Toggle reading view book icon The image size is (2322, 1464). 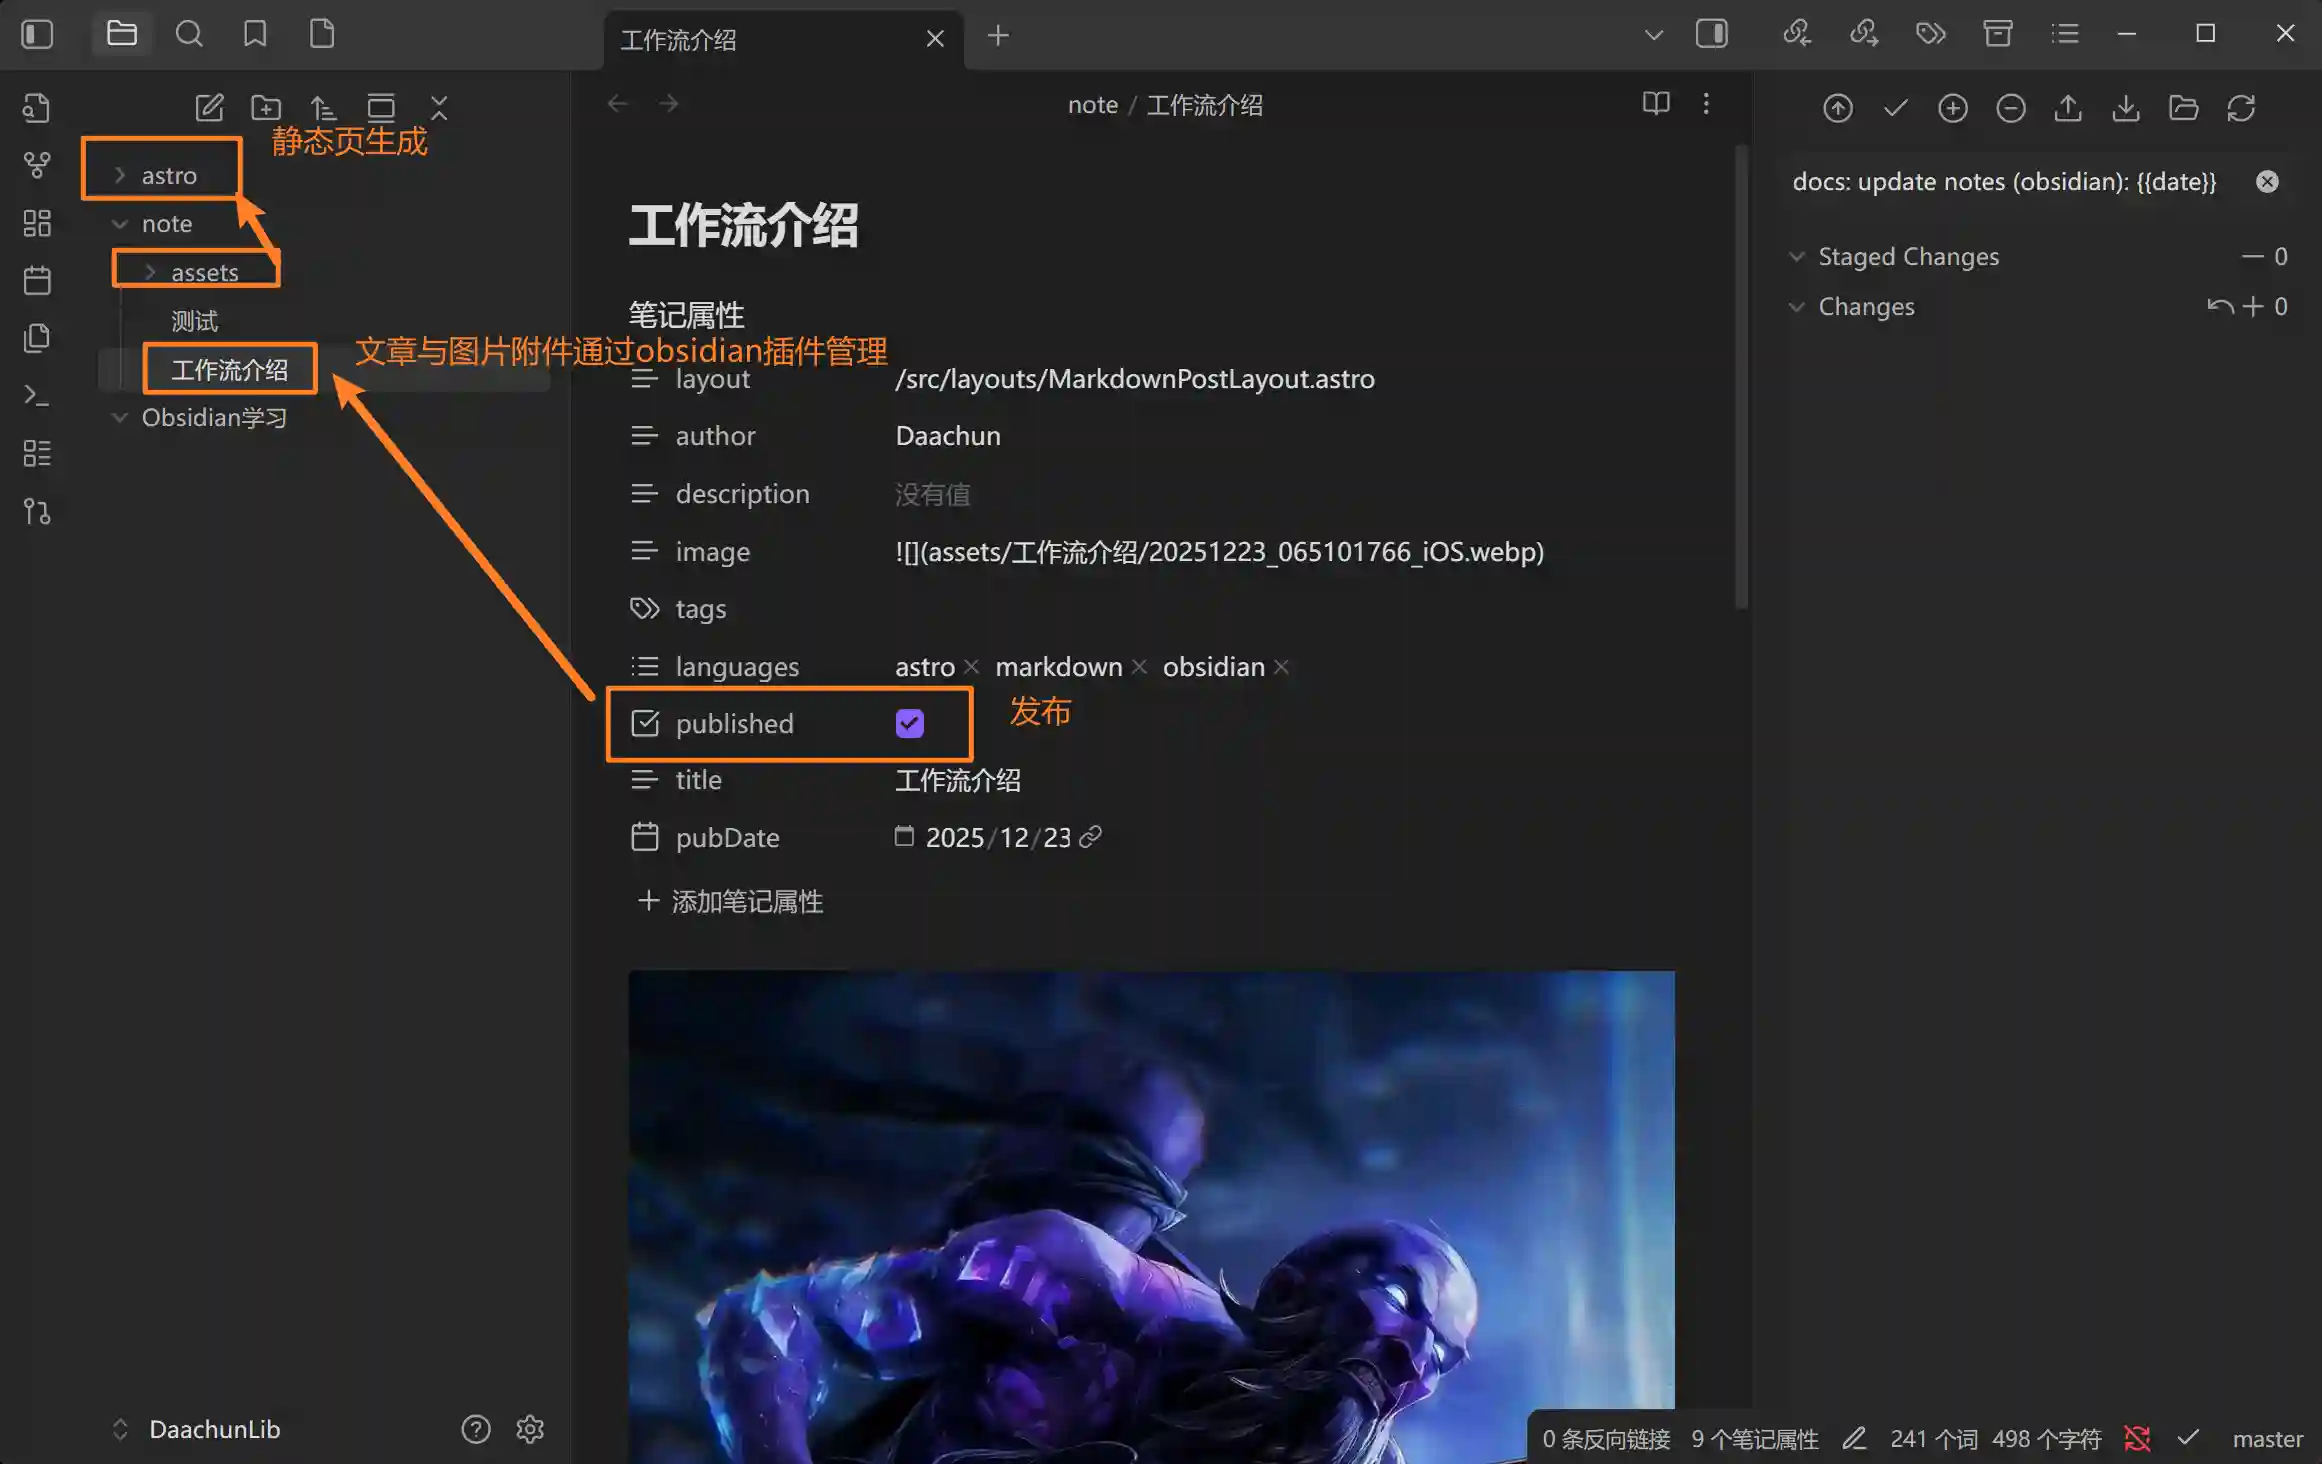click(1656, 104)
